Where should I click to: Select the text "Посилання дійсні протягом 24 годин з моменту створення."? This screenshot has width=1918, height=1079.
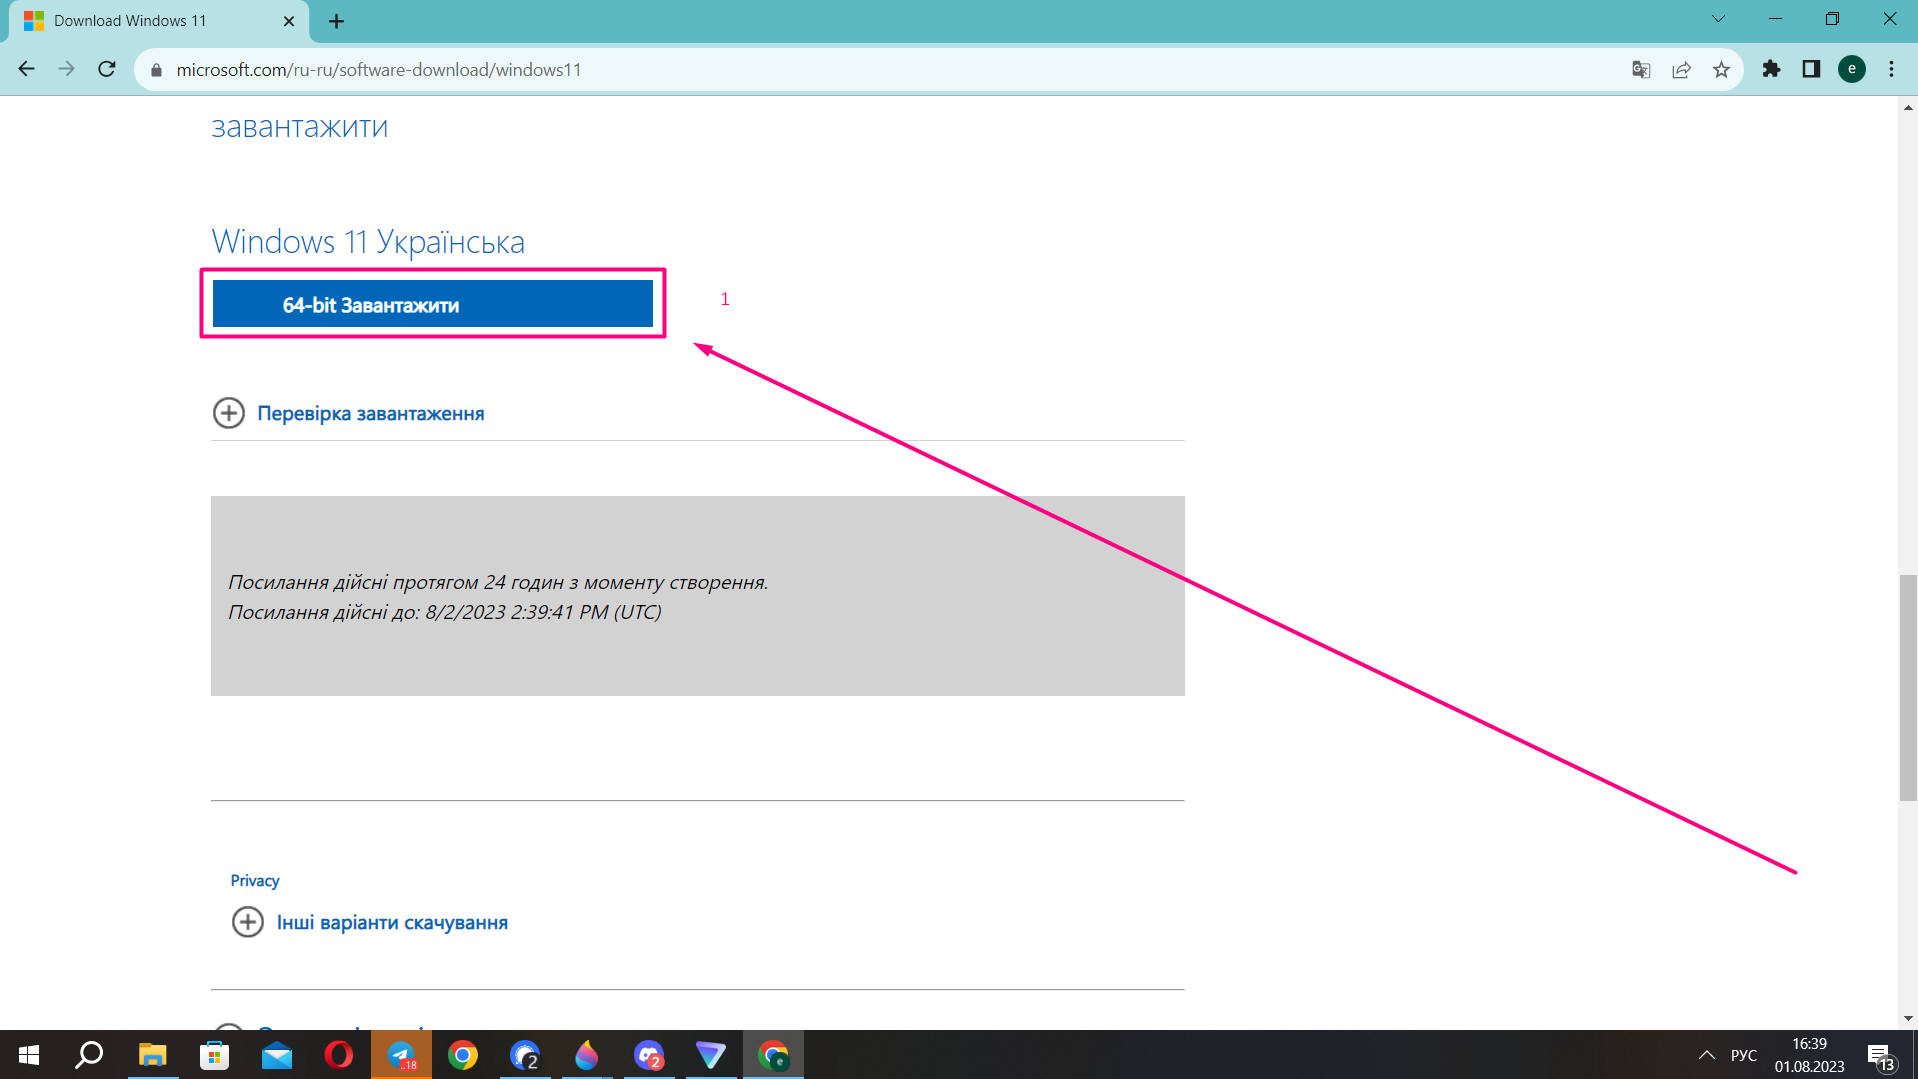[x=498, y=582]
